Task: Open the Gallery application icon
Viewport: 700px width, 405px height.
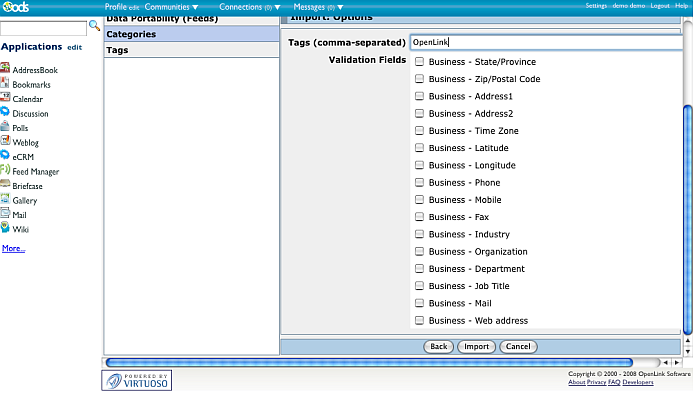Action: tap(6, 200)
